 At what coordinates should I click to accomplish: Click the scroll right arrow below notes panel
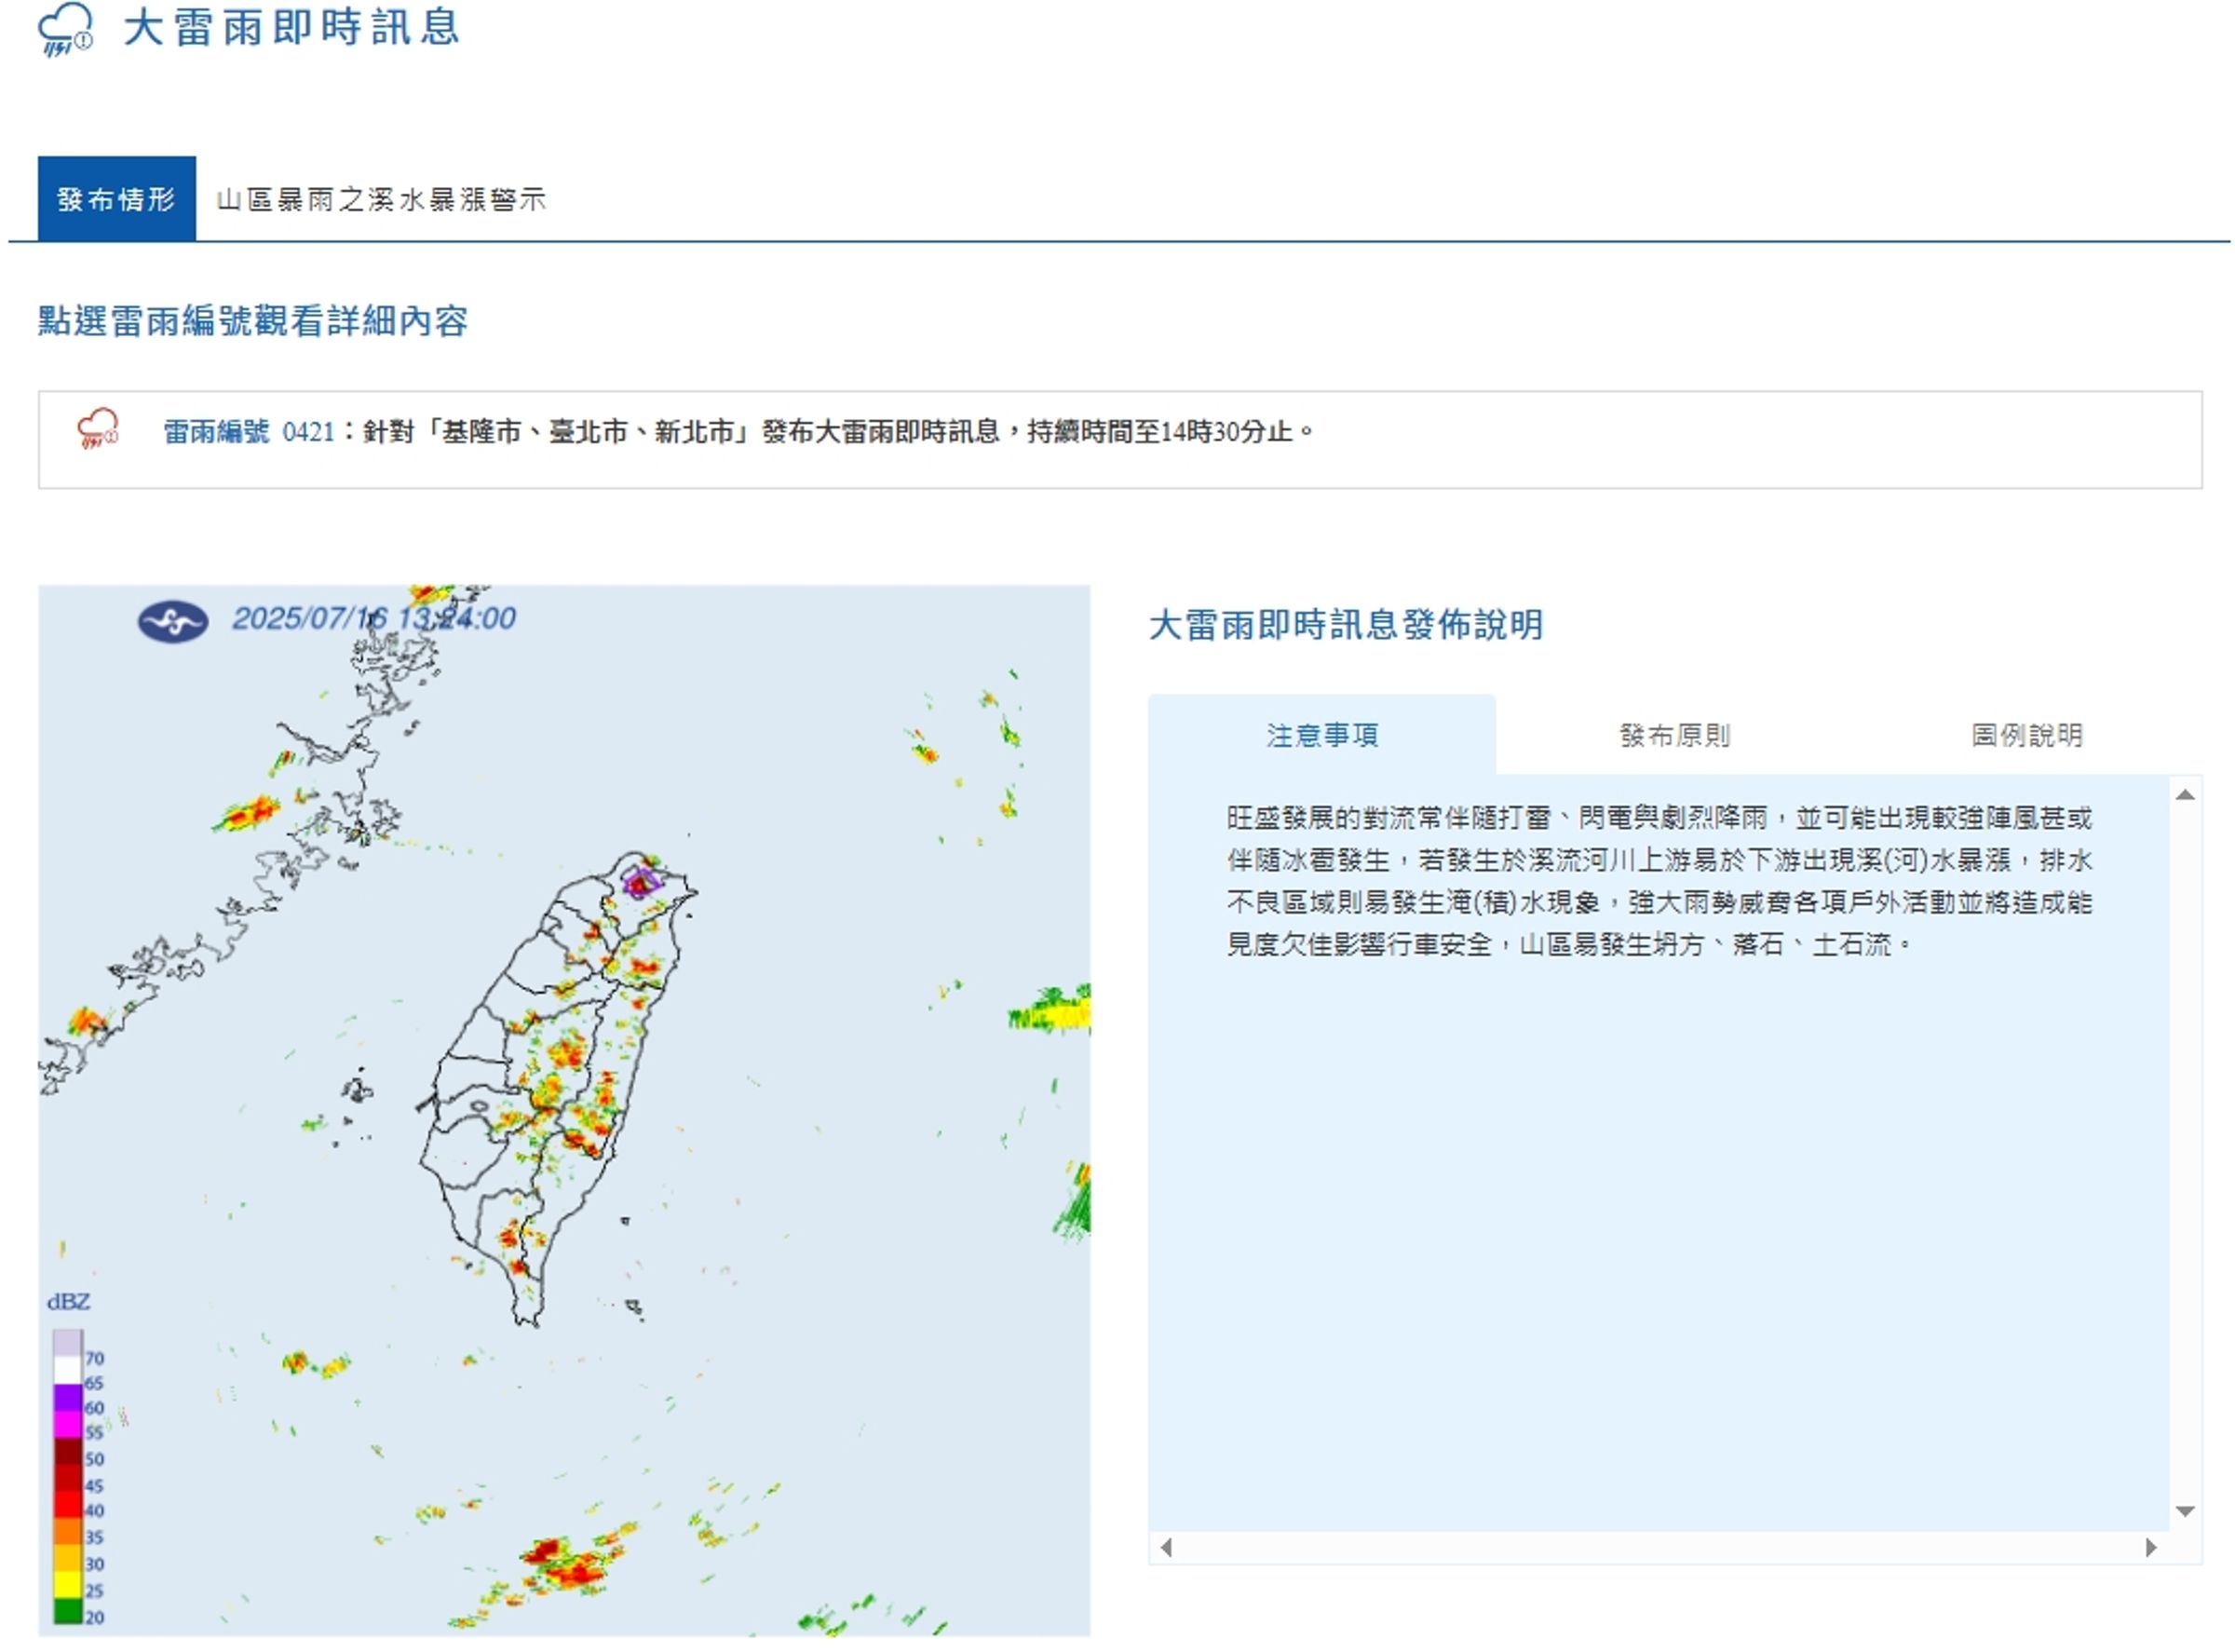click(x=2152, y=1548)
